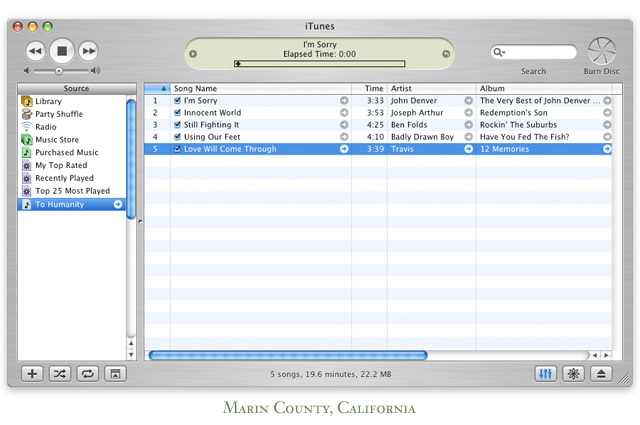640x425 pixels.
Task: Open Top 25 Most Played playlist
Action: pos(72,191)
